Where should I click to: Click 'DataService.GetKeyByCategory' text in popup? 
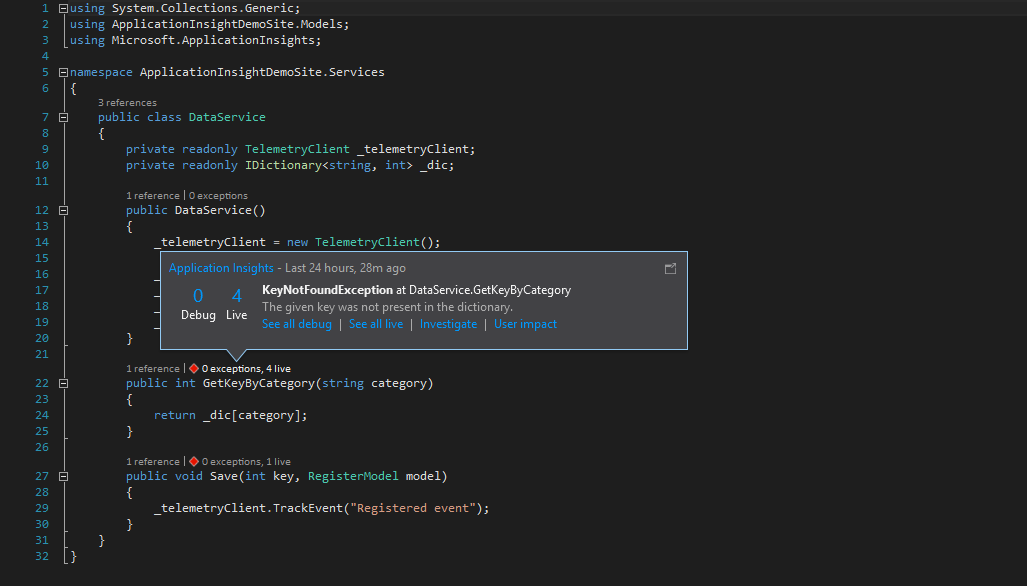490,290
